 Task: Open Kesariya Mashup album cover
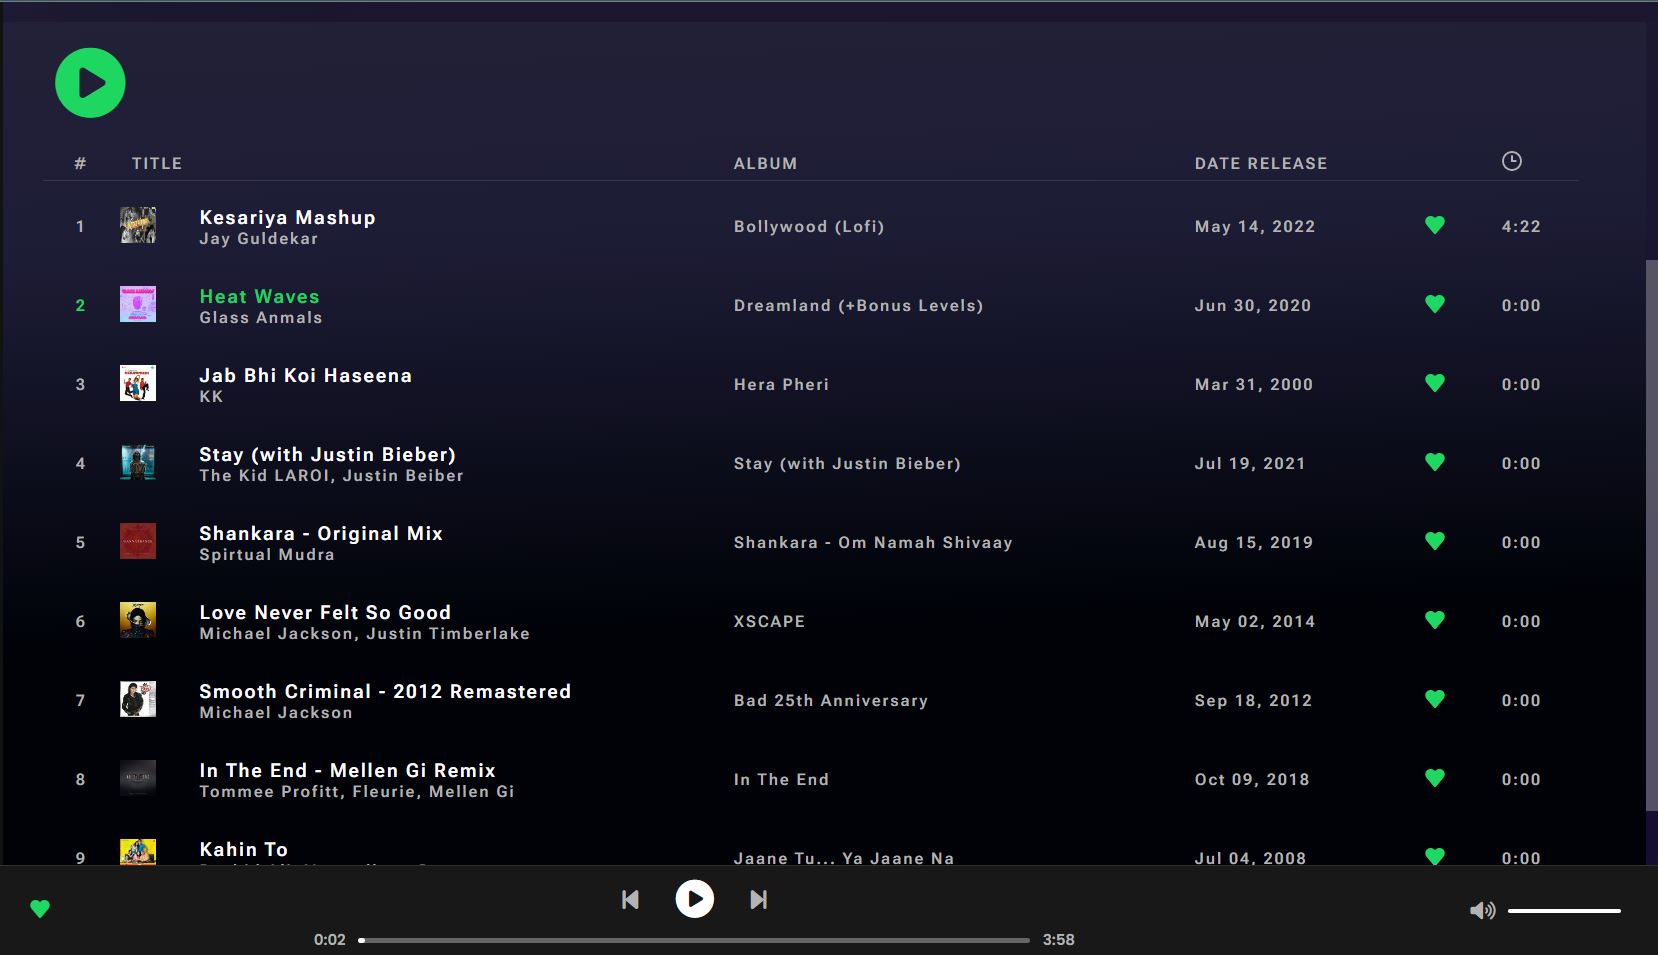(138, 225)
